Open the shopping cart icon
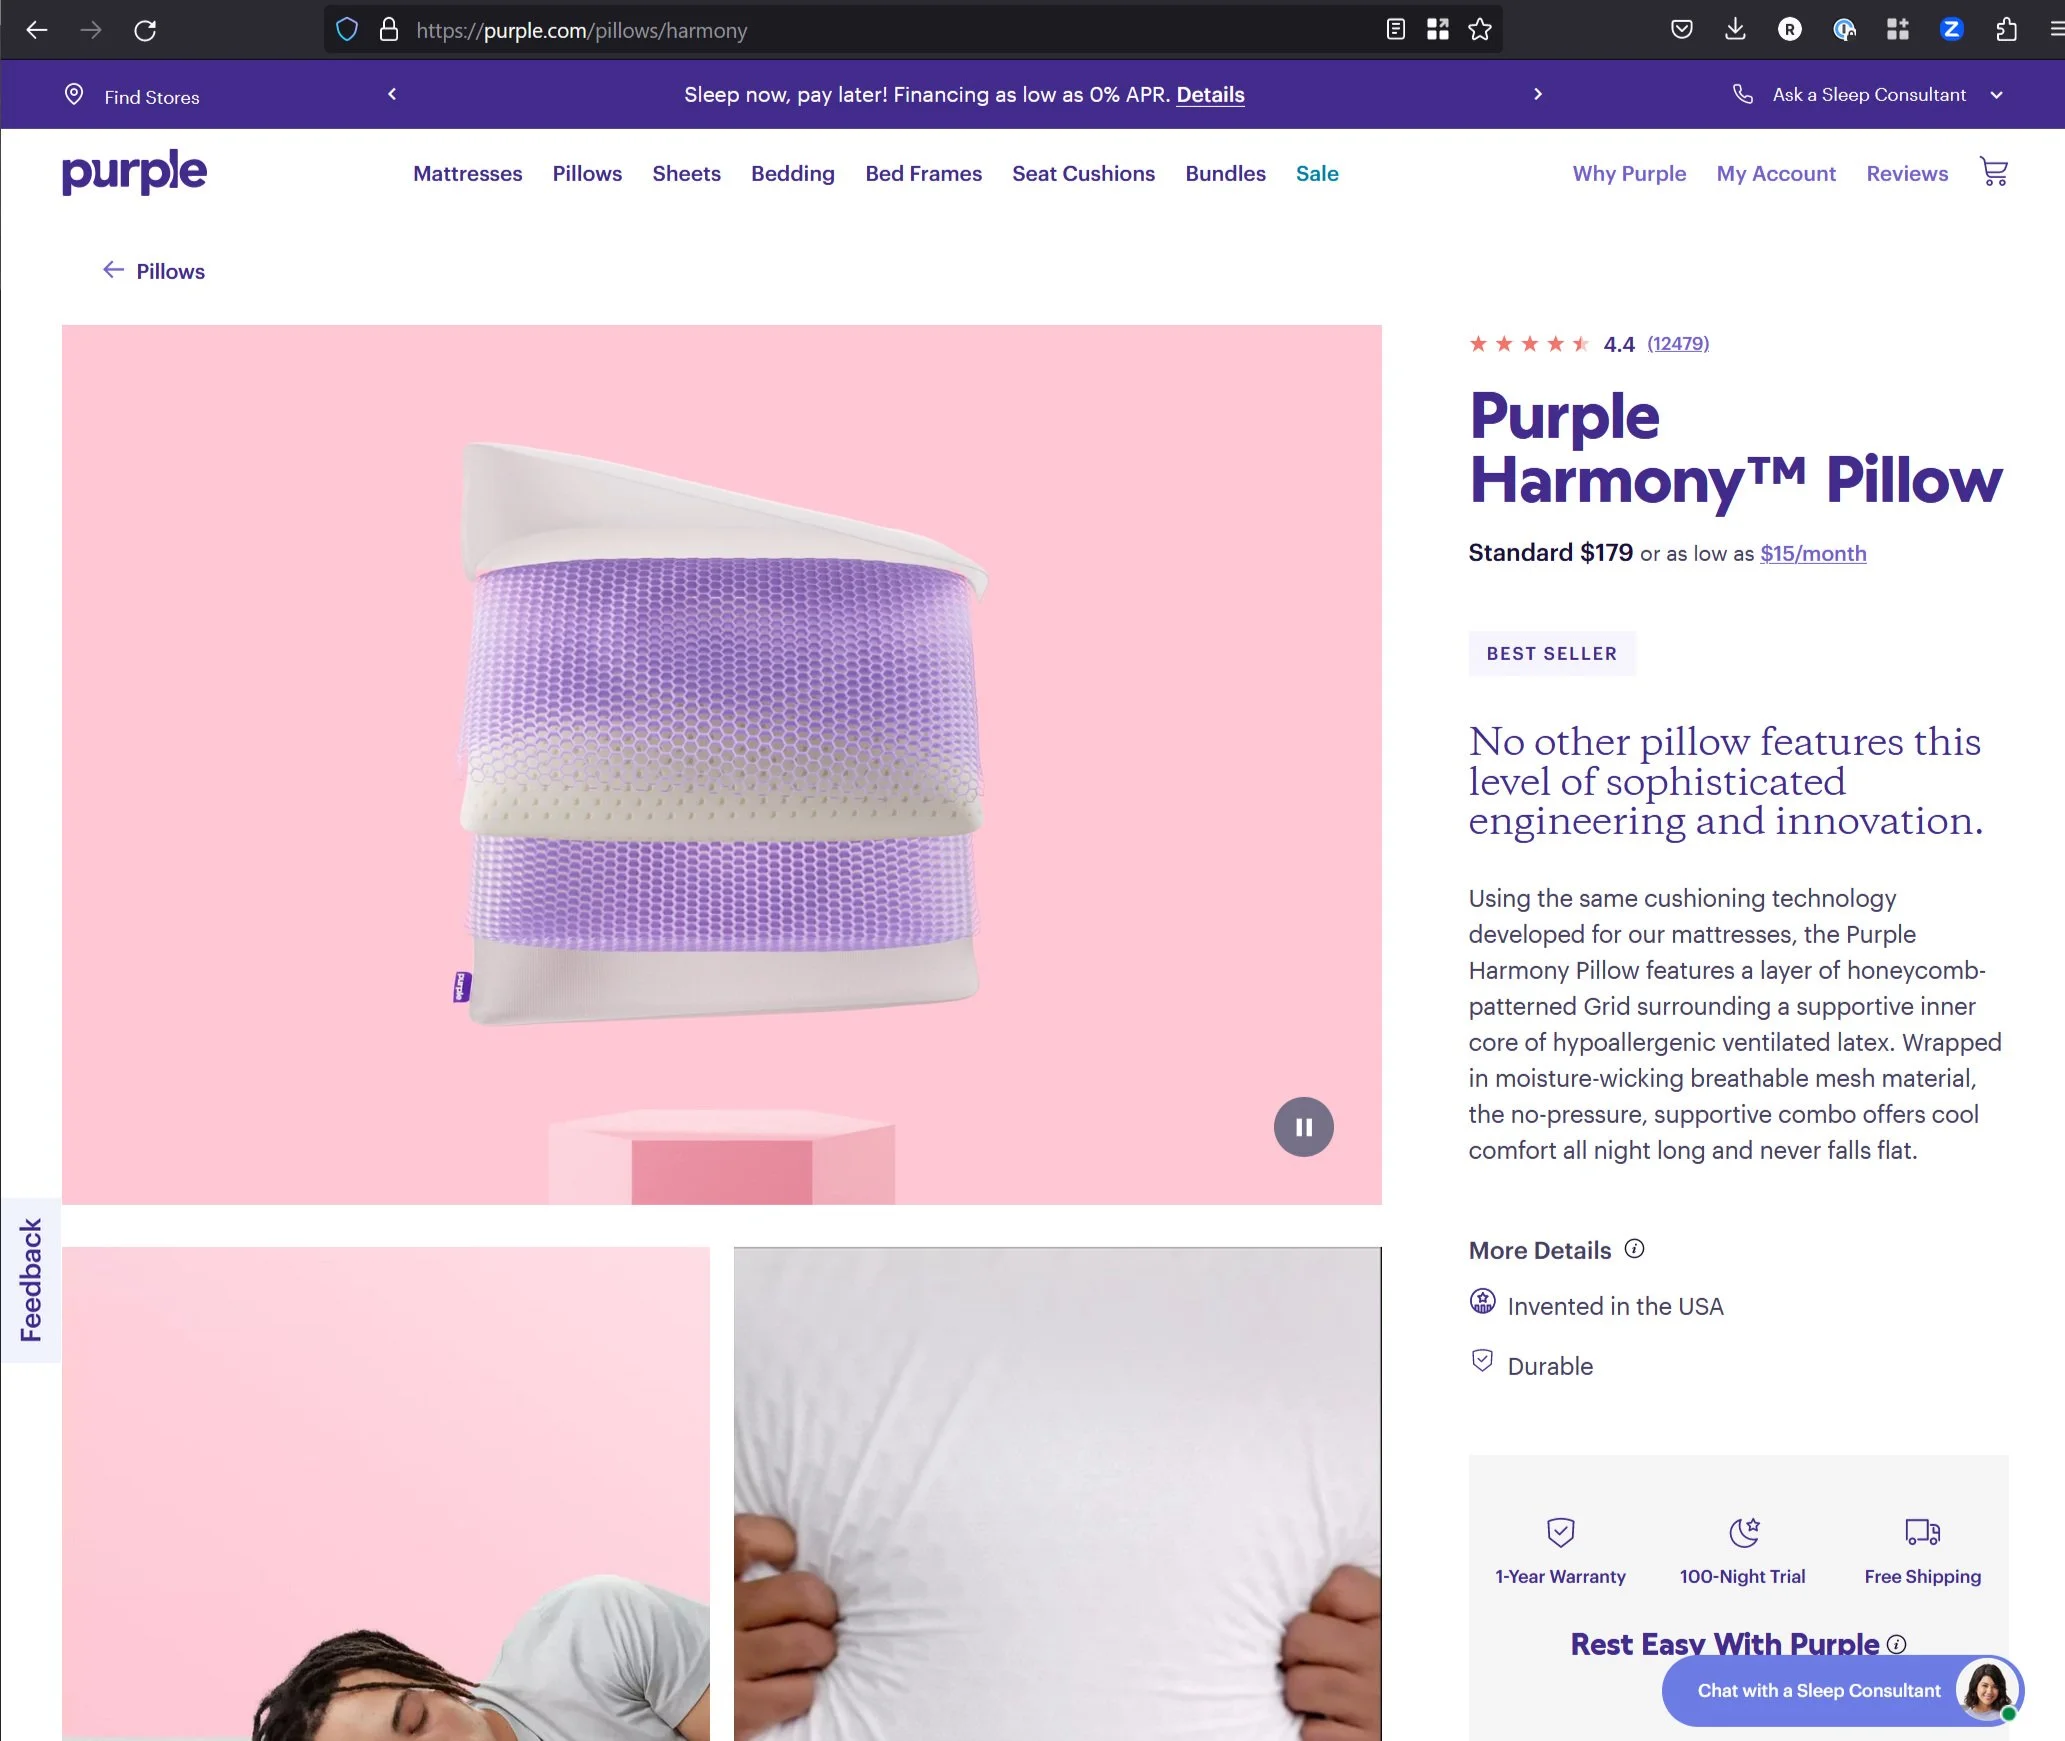Viewport: 2065px width, 1741px height. 1994,172
